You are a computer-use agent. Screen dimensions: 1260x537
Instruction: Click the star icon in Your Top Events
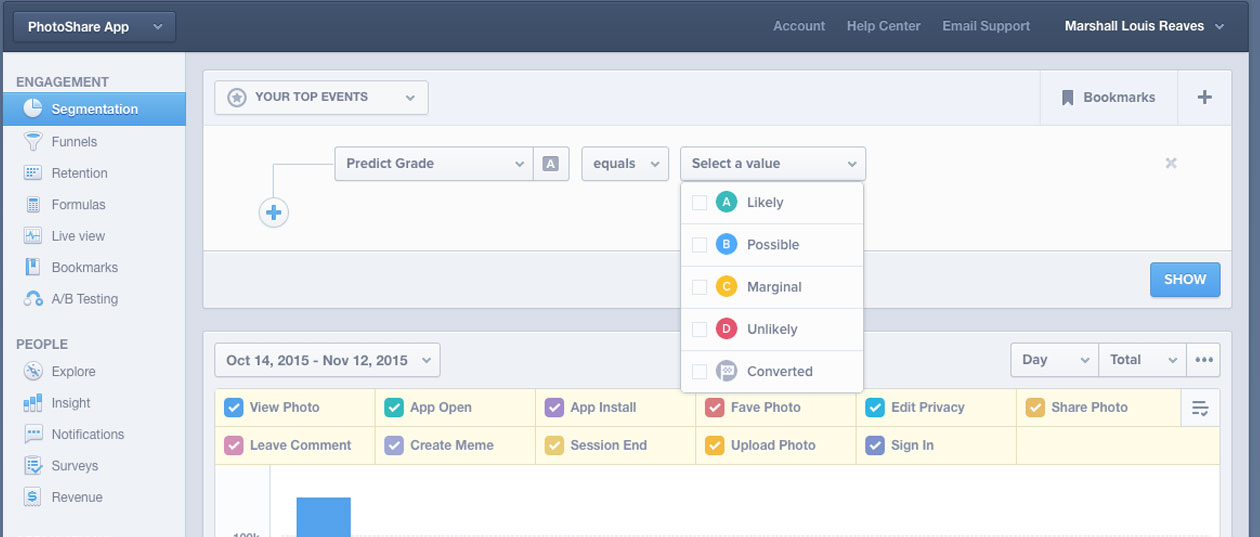[x=237, y=98]
